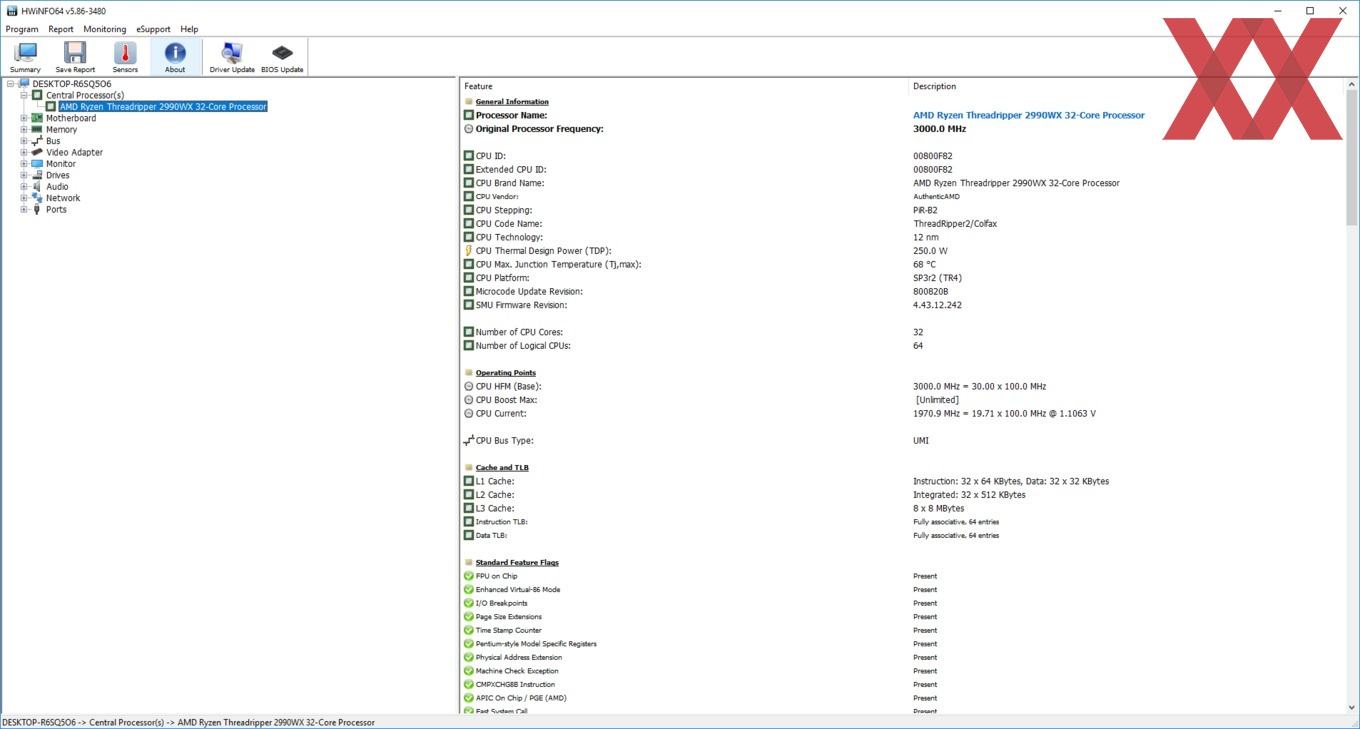
Task: Click the CPU Code Name row
Action: pos(903,224)
